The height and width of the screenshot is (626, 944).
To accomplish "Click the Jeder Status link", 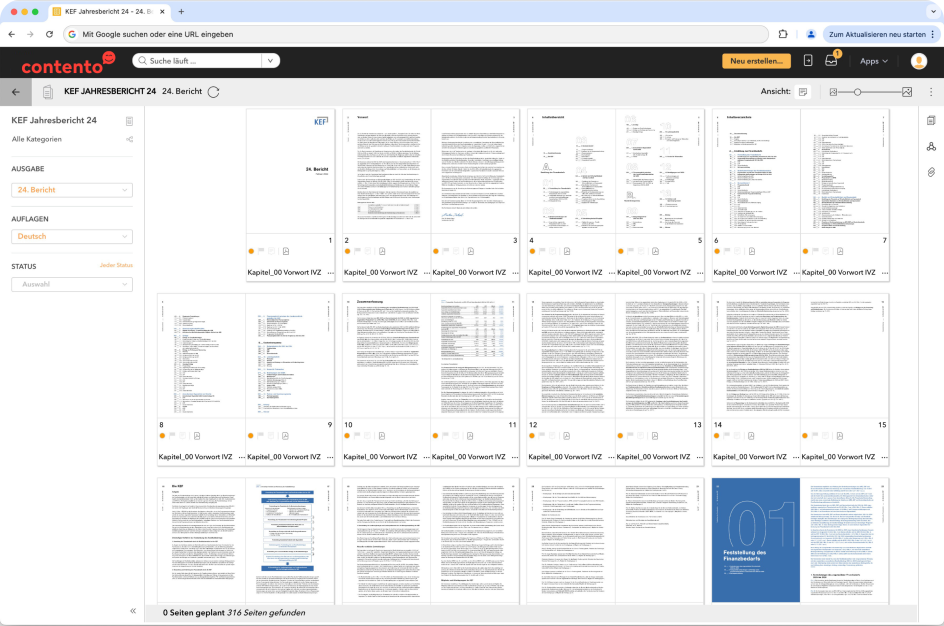I will [116, 266].
